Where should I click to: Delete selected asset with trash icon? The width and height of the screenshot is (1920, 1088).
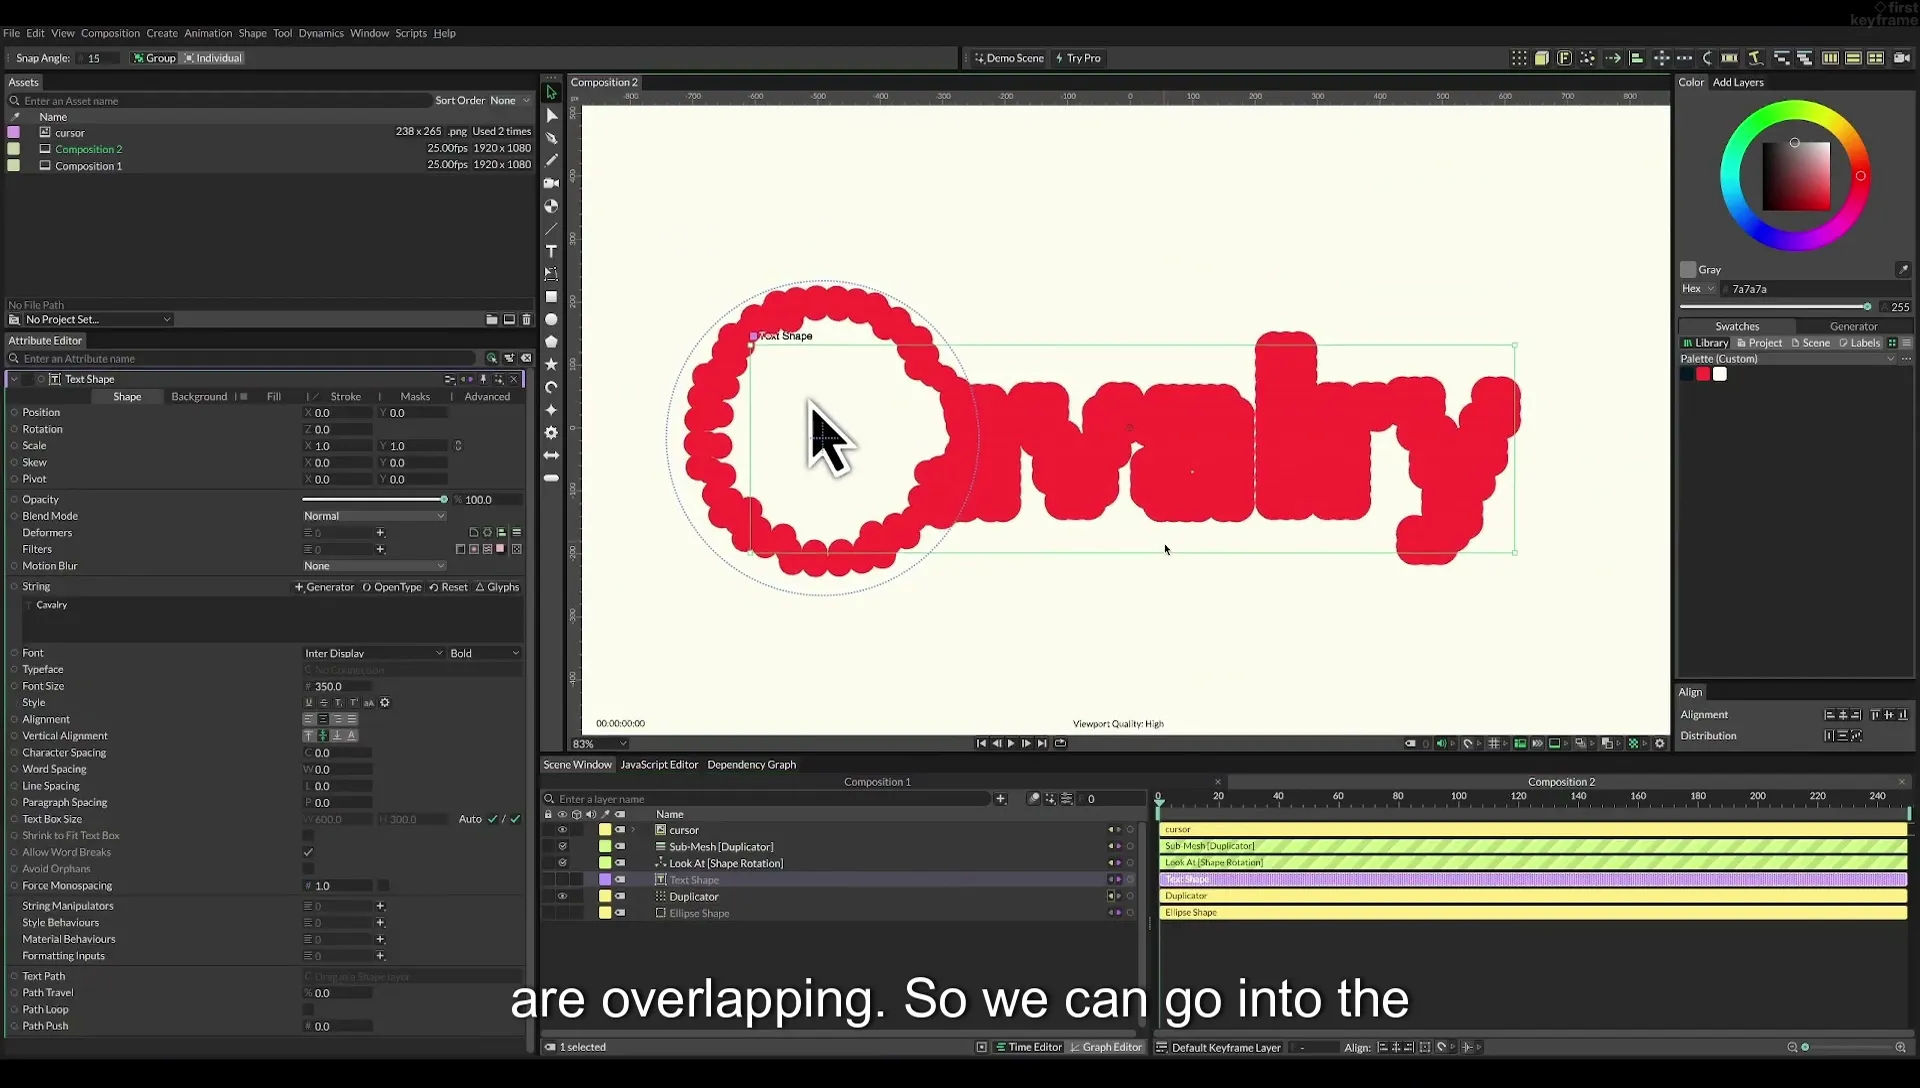527,320
